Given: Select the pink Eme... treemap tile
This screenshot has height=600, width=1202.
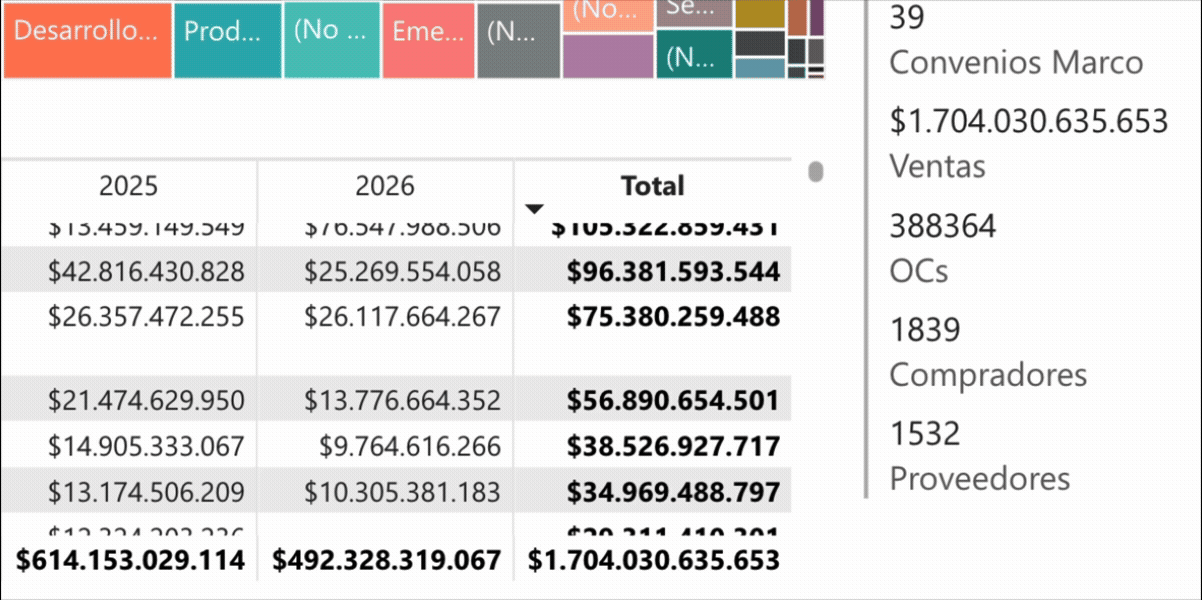Looking at the screenshot, I should [x=427, y=38].
